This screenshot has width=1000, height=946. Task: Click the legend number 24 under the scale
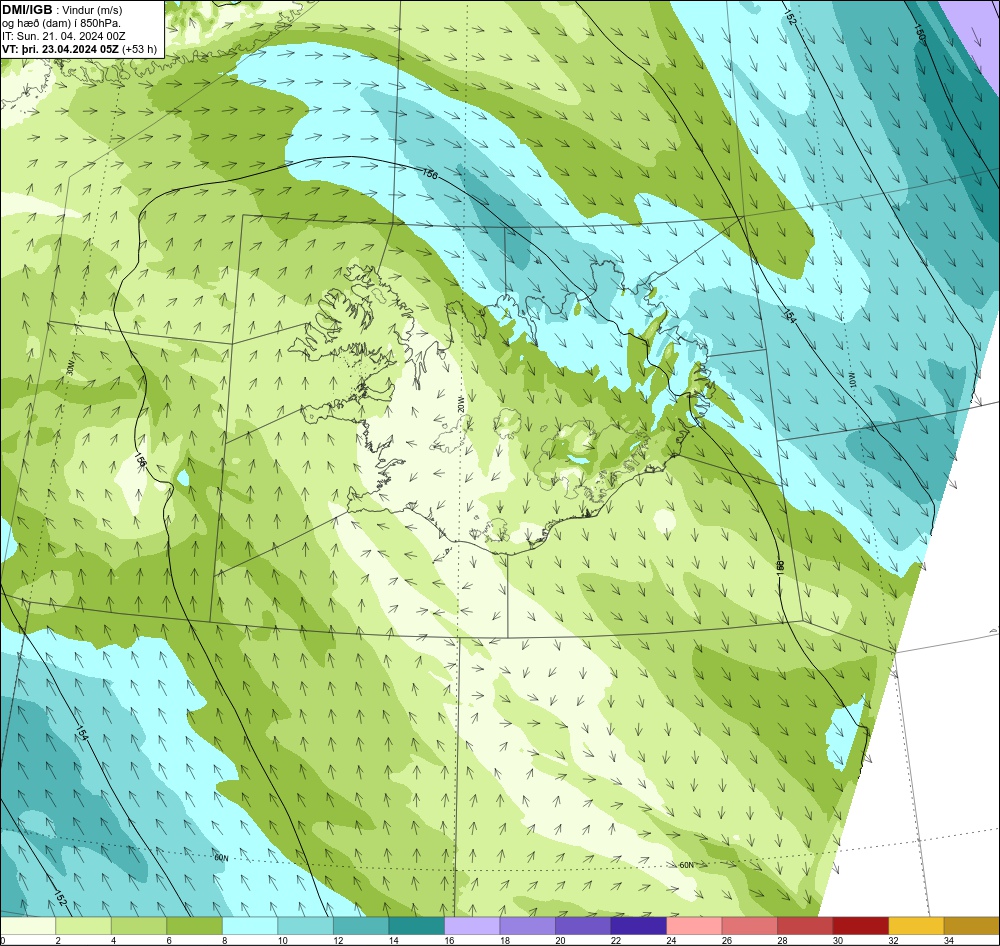671,940
